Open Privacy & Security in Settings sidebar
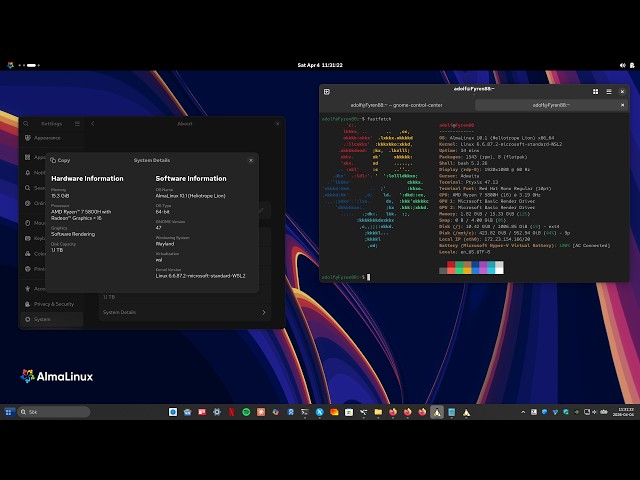The height and width of the screenshot is (480, 640). (x=50, y=304)
